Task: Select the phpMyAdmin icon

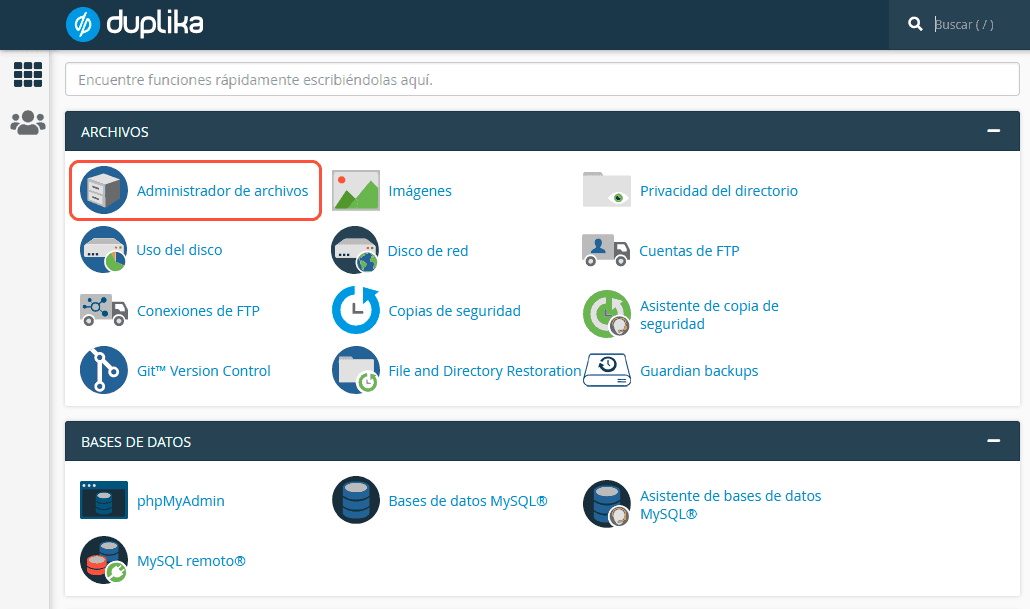Action: click(x=103, y=500)
